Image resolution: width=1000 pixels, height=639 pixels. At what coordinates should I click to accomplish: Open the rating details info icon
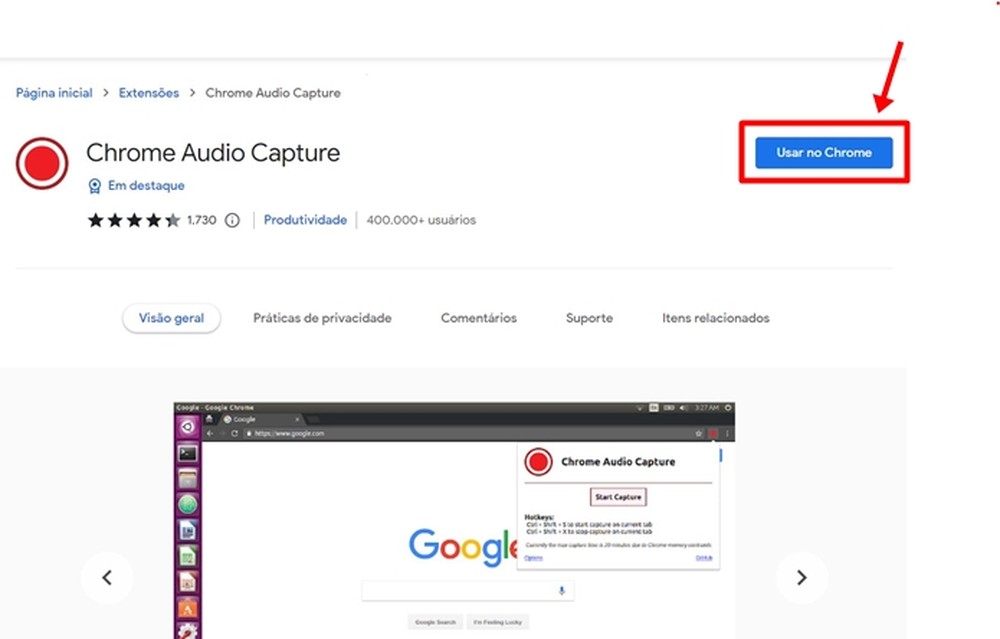click(x=232, y=220)
